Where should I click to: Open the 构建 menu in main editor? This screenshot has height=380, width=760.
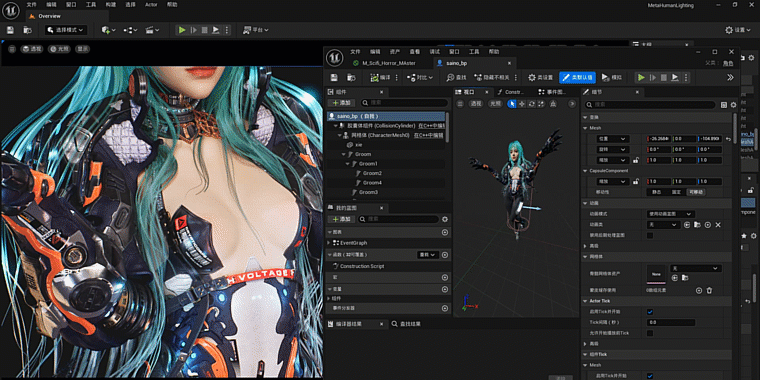(111, 5)
